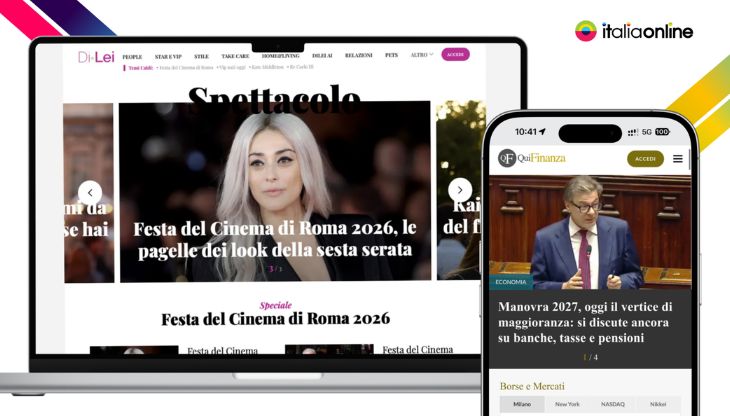Open the DILEI AI menu item
The width and height of the screenshot is (730, 416).
pos(322,55)
